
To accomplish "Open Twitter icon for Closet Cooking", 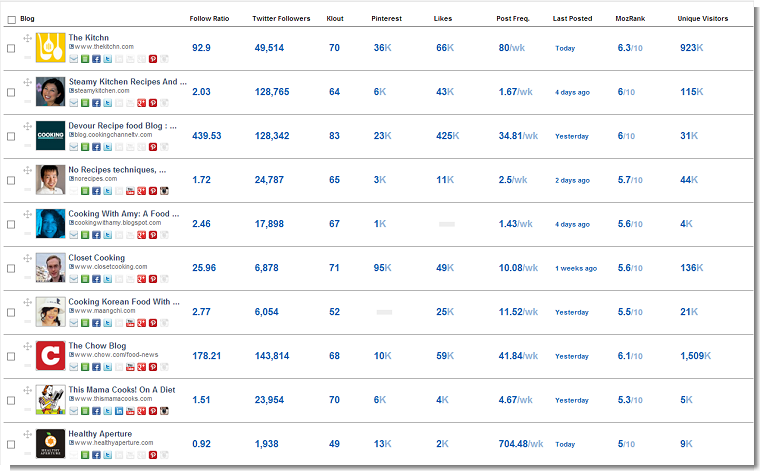I will (108, 279).
